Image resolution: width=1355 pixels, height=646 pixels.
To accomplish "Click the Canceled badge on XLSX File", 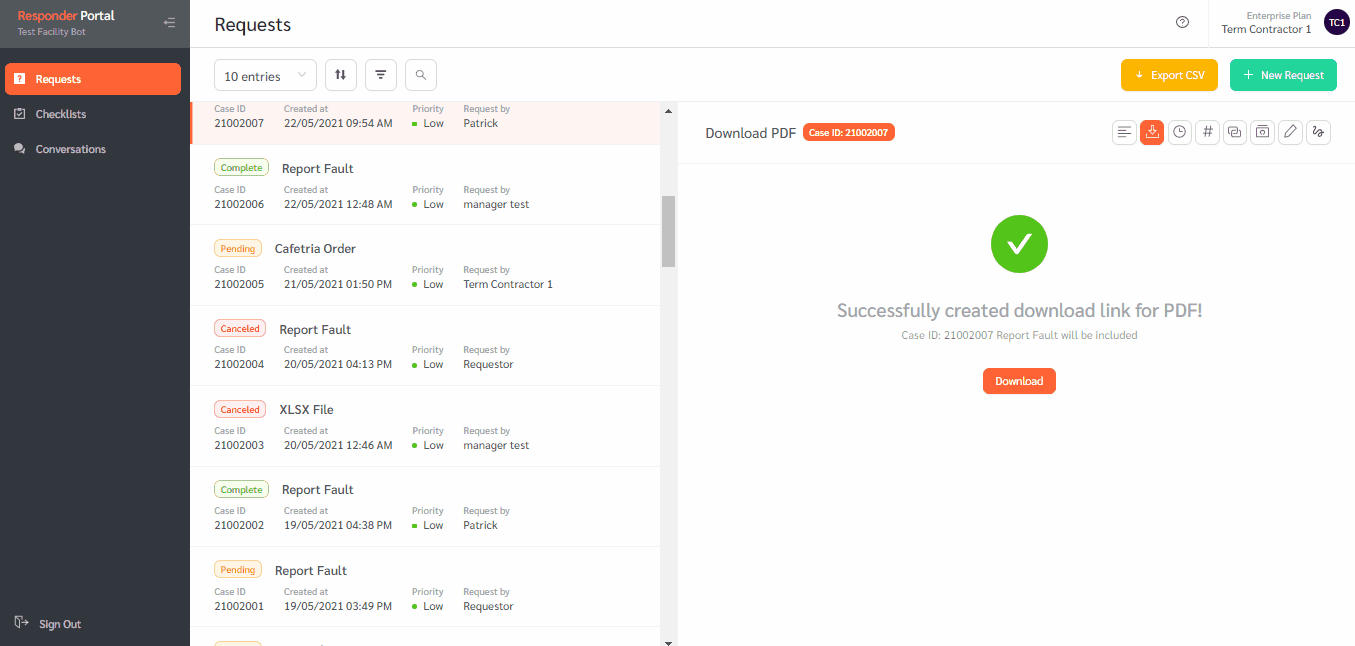I will 240,409.
